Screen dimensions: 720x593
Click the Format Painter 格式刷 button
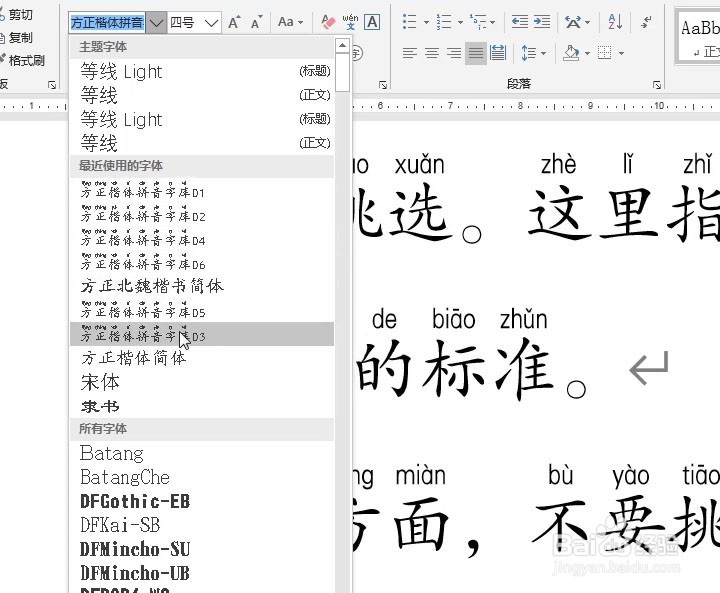pyautogui.click(x=23, y=60)
